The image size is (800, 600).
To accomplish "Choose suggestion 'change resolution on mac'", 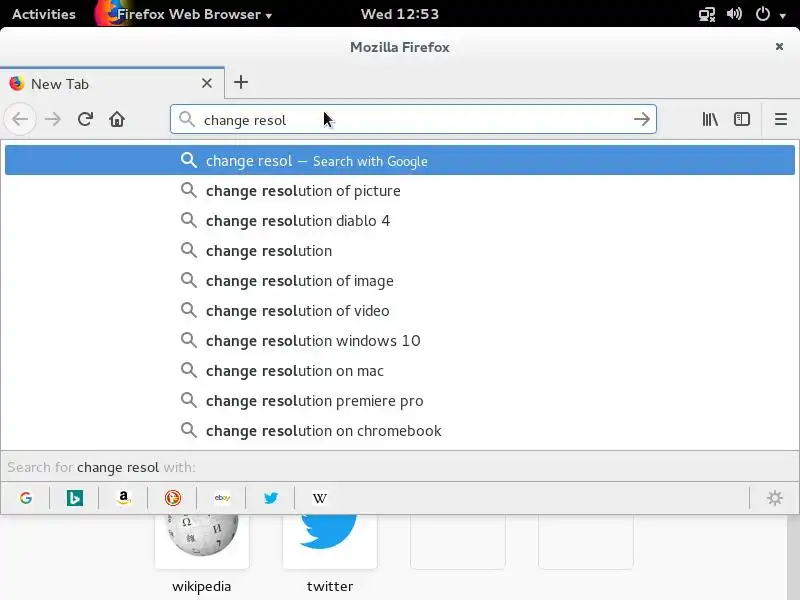I will click(400, 370).
